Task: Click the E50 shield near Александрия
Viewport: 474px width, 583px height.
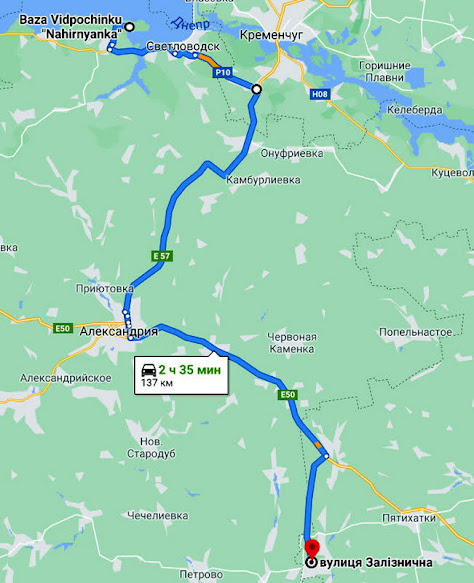Action: (62, 328)
